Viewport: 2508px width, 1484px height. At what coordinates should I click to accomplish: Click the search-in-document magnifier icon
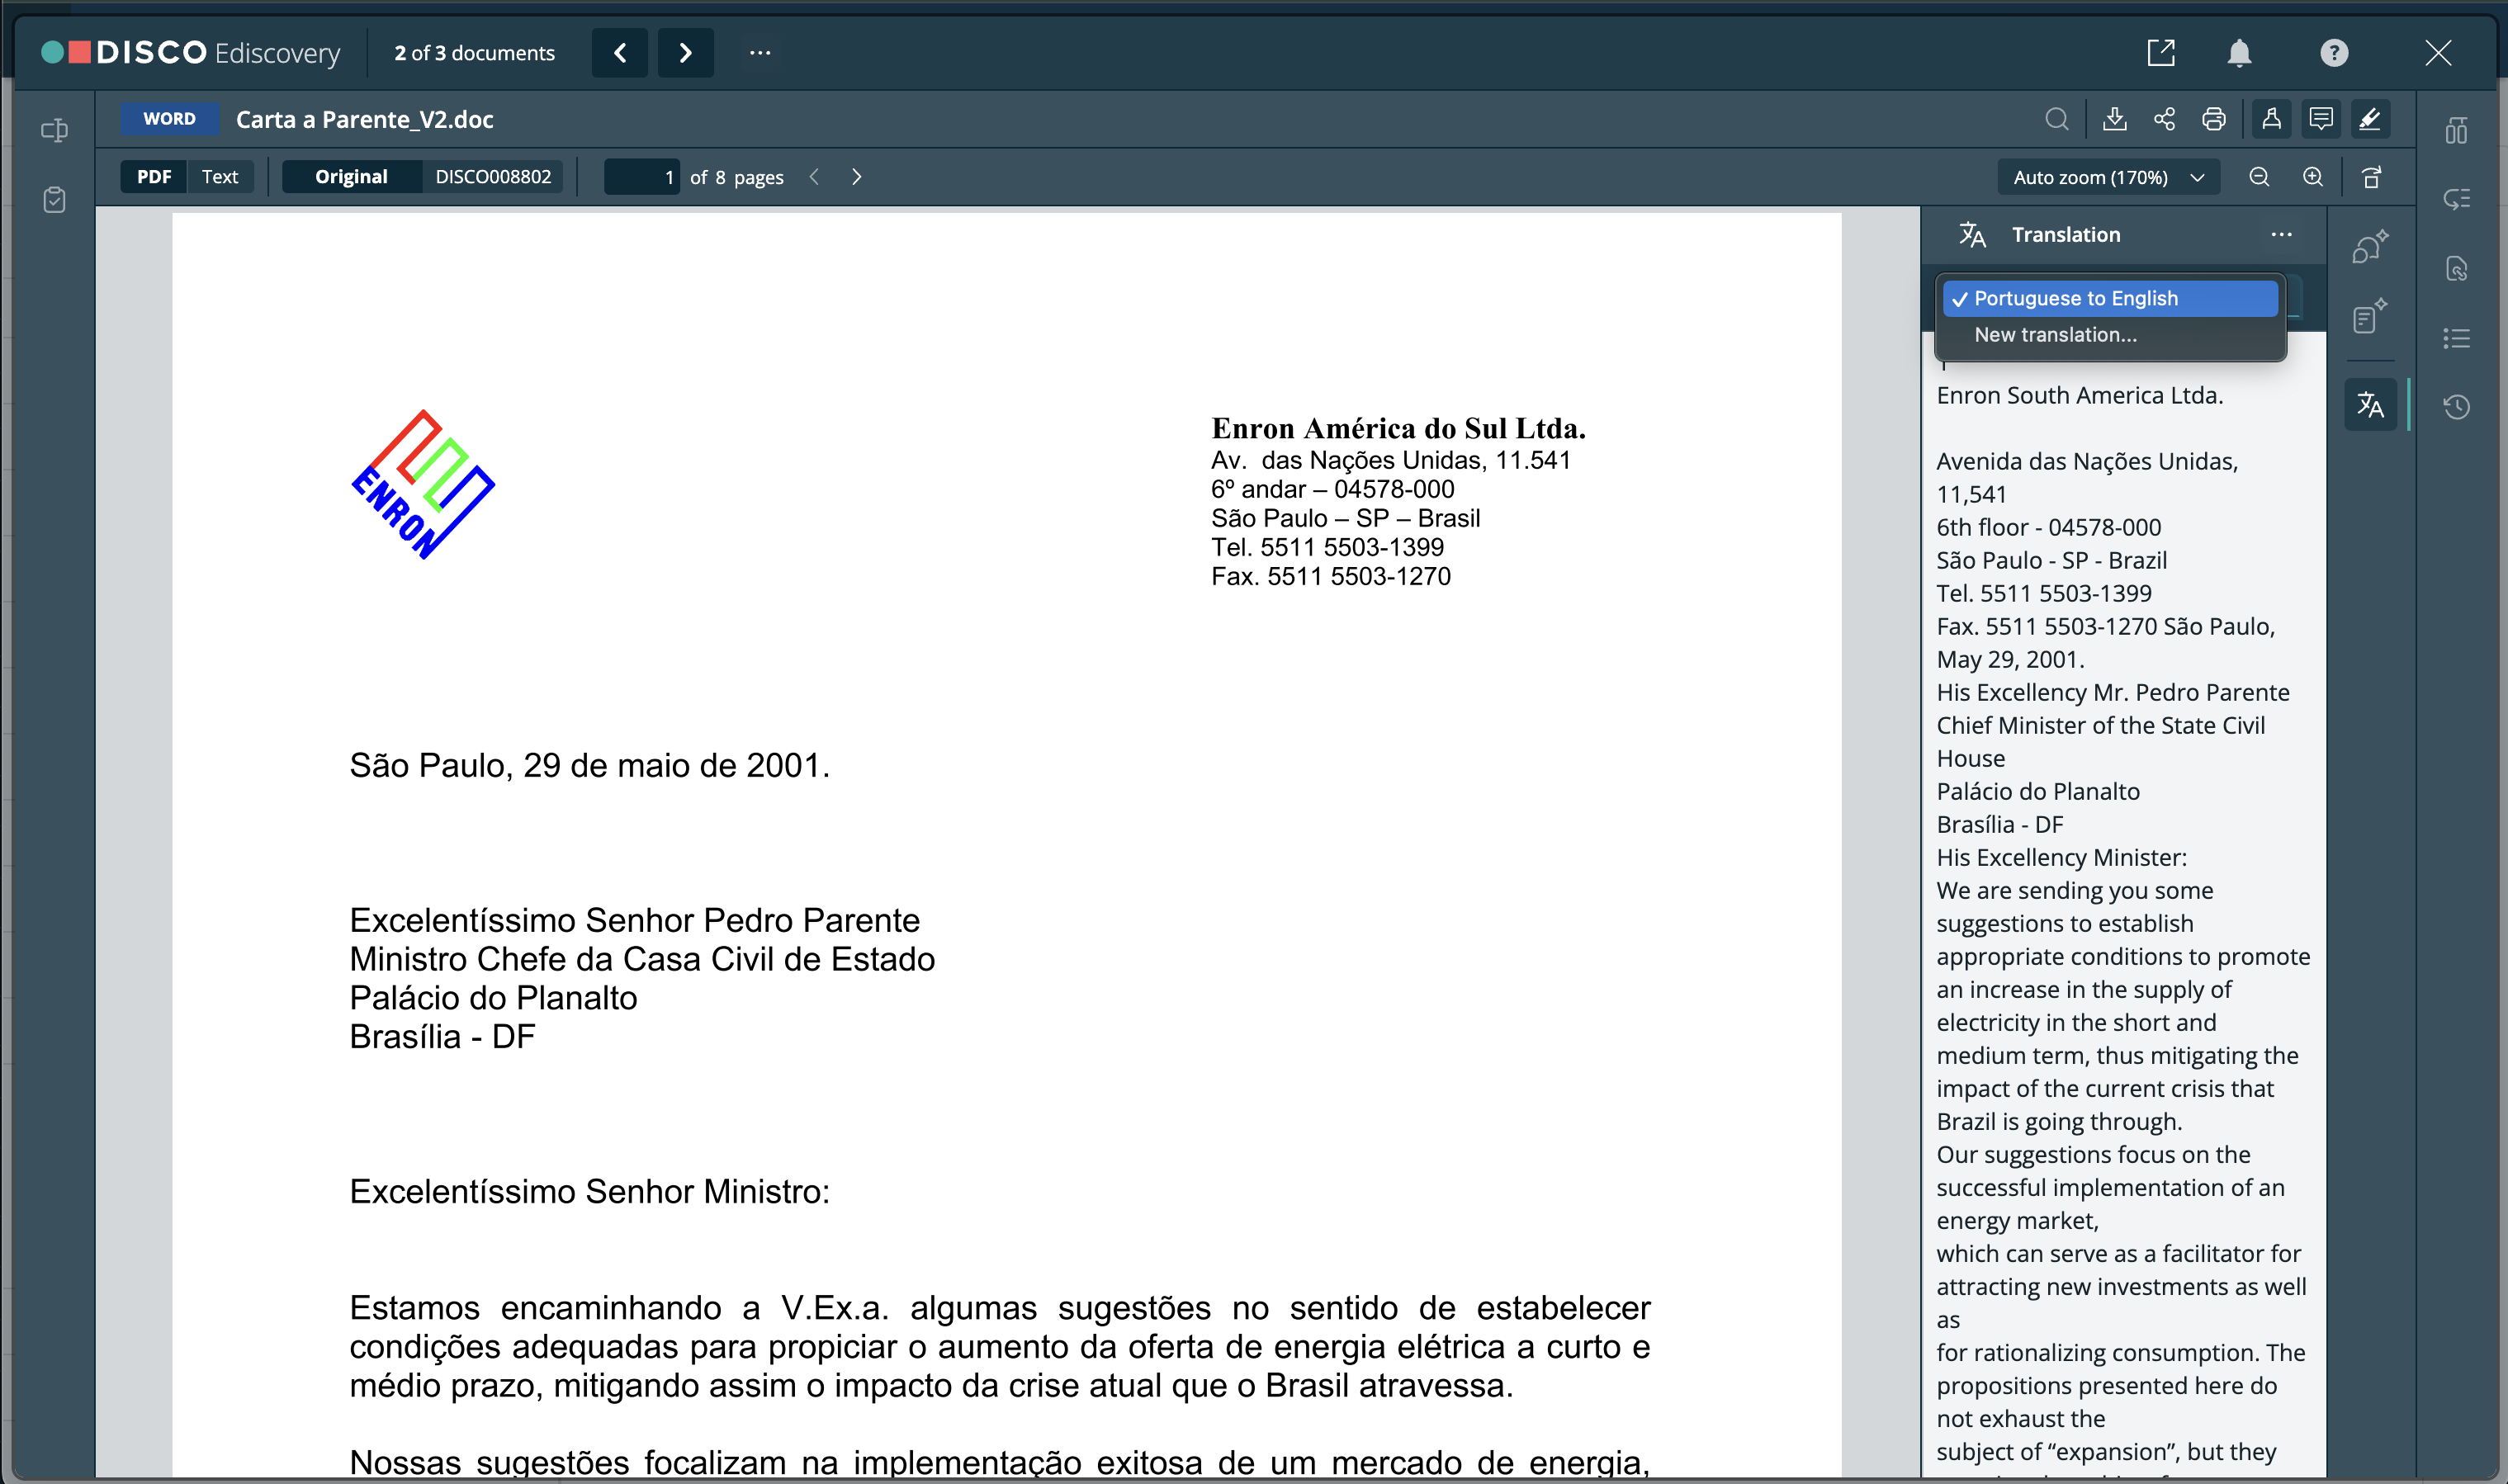click(2056, 120)
